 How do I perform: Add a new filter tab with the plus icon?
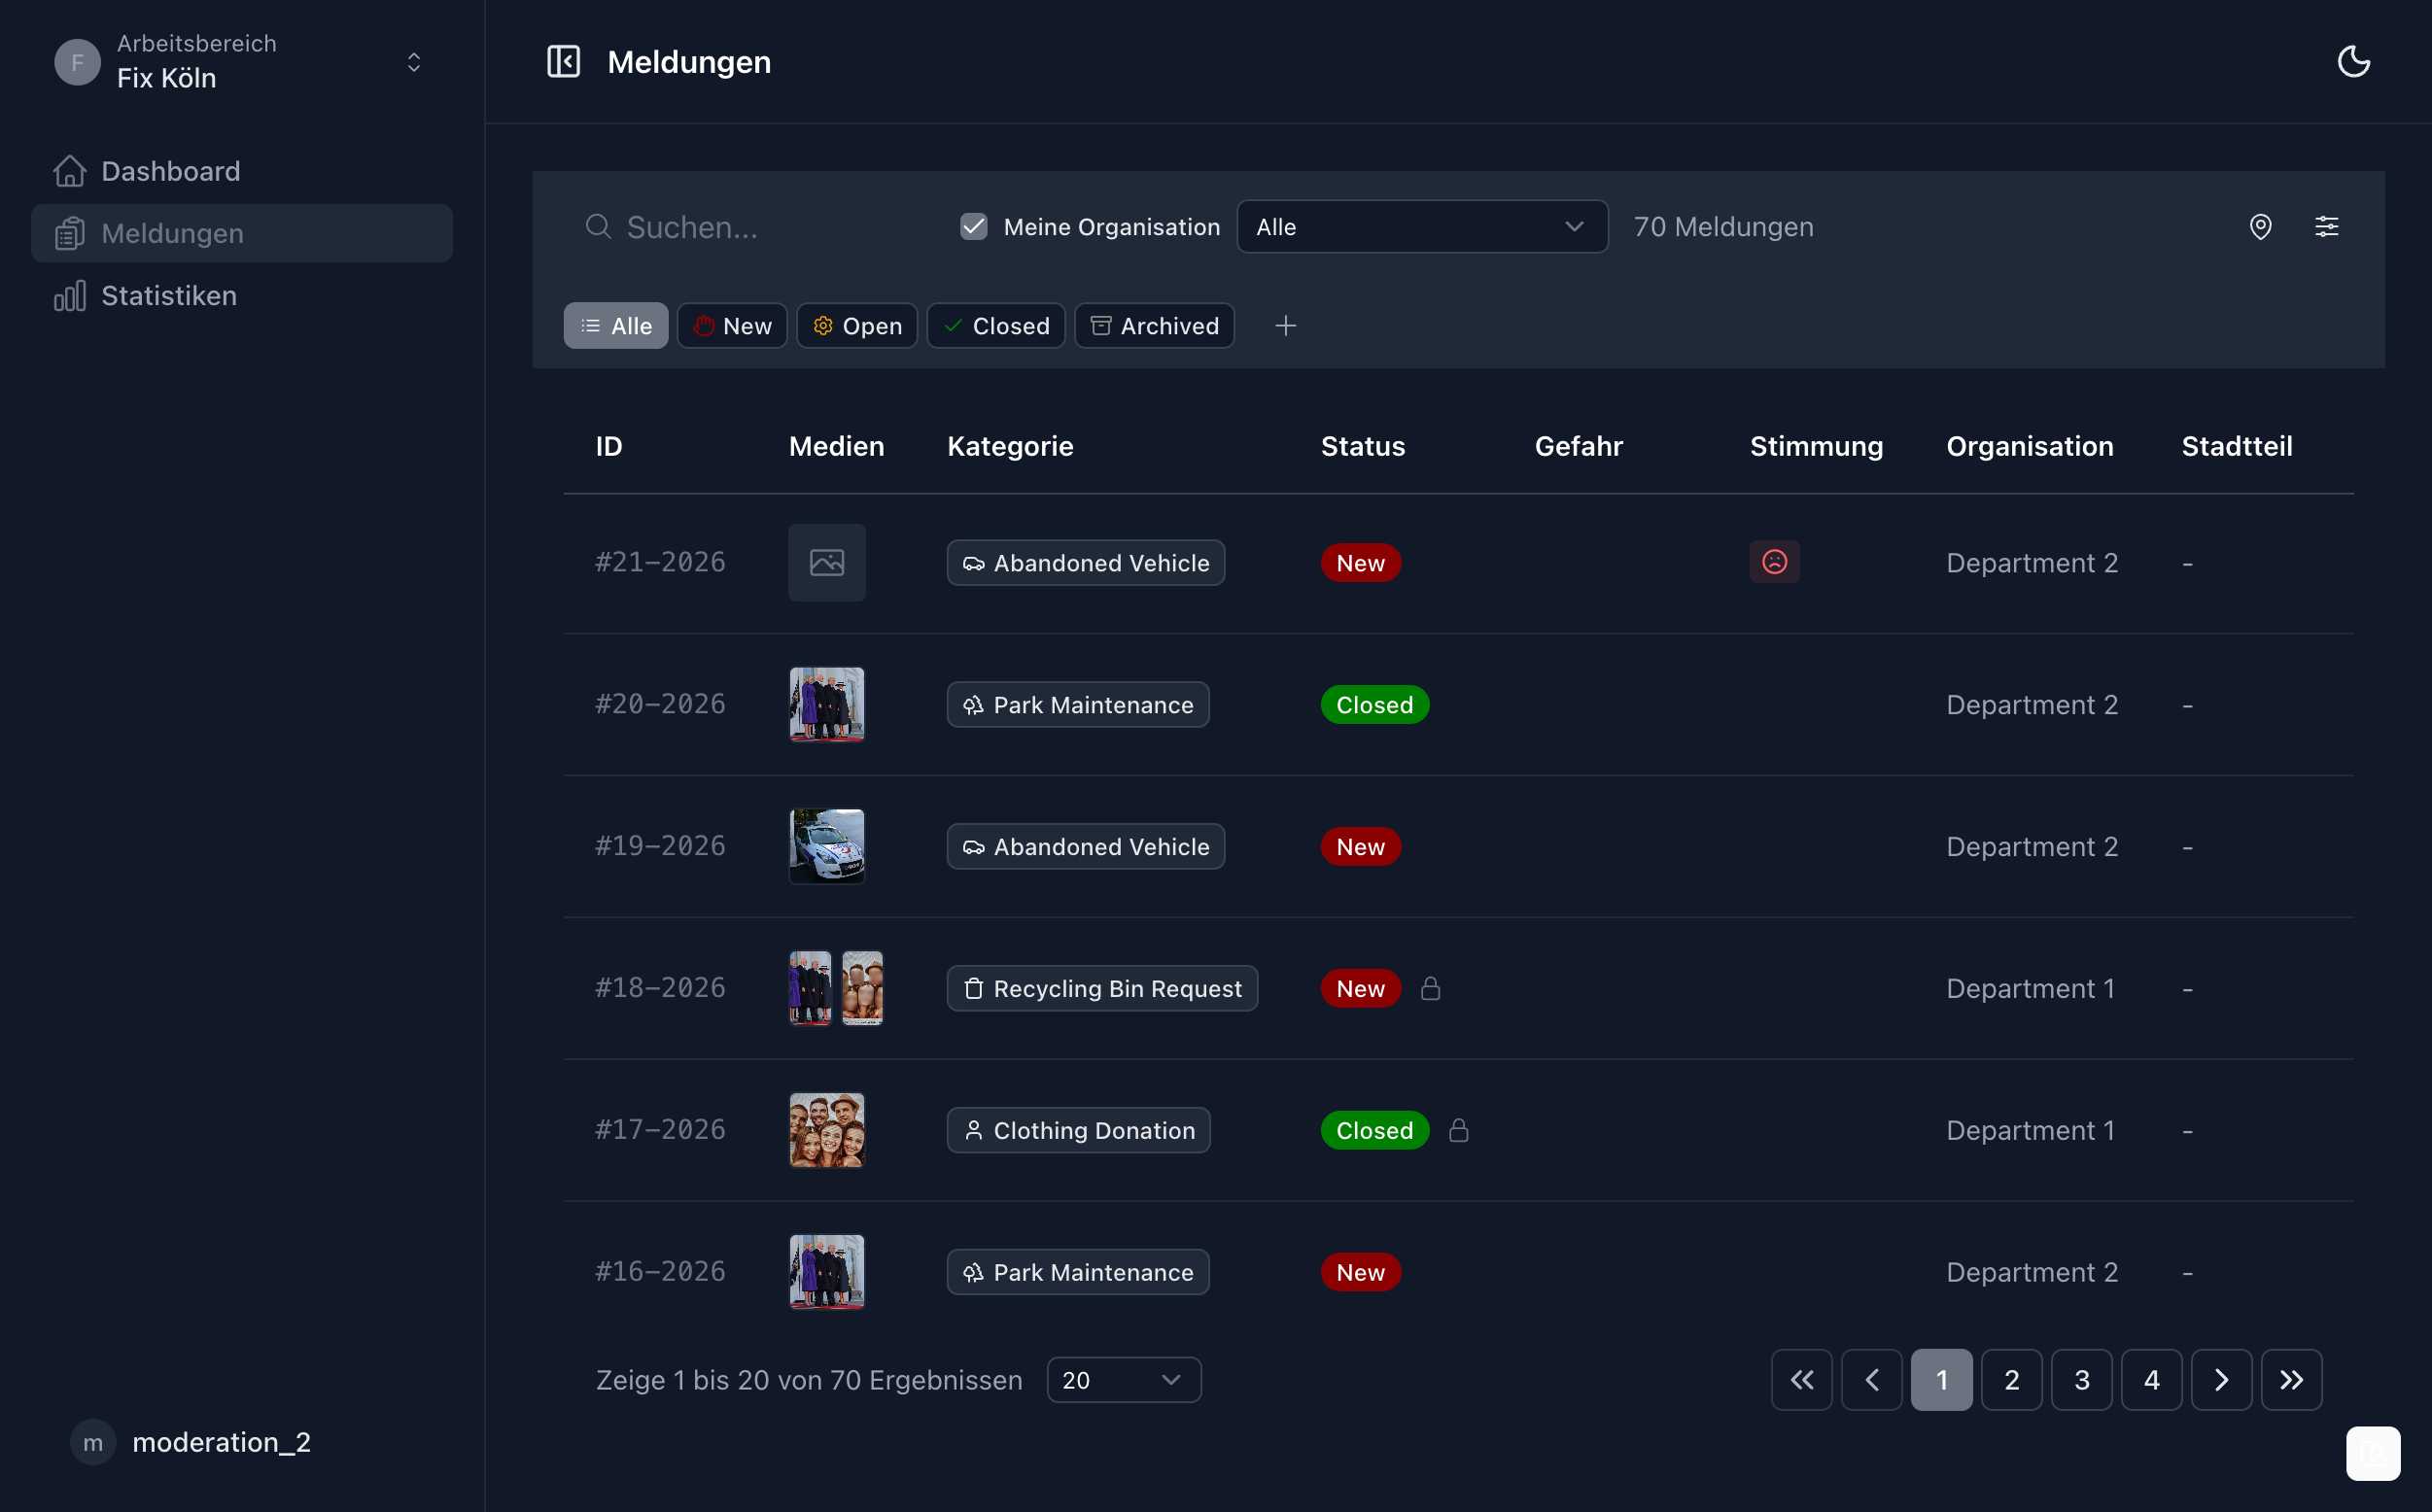(x=1286, y=325)
